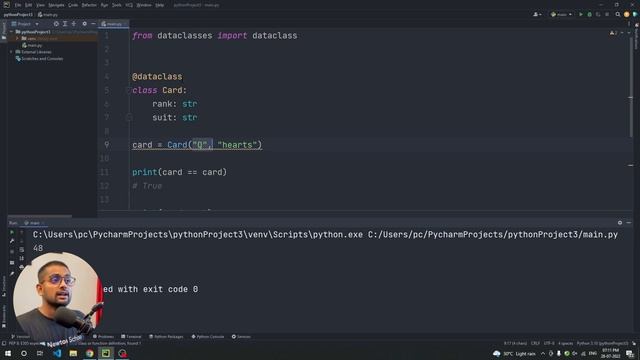Open Visual Studio Code from taskbar
Image resolution: width=640 pixels, height=360 pixels.
57,353
